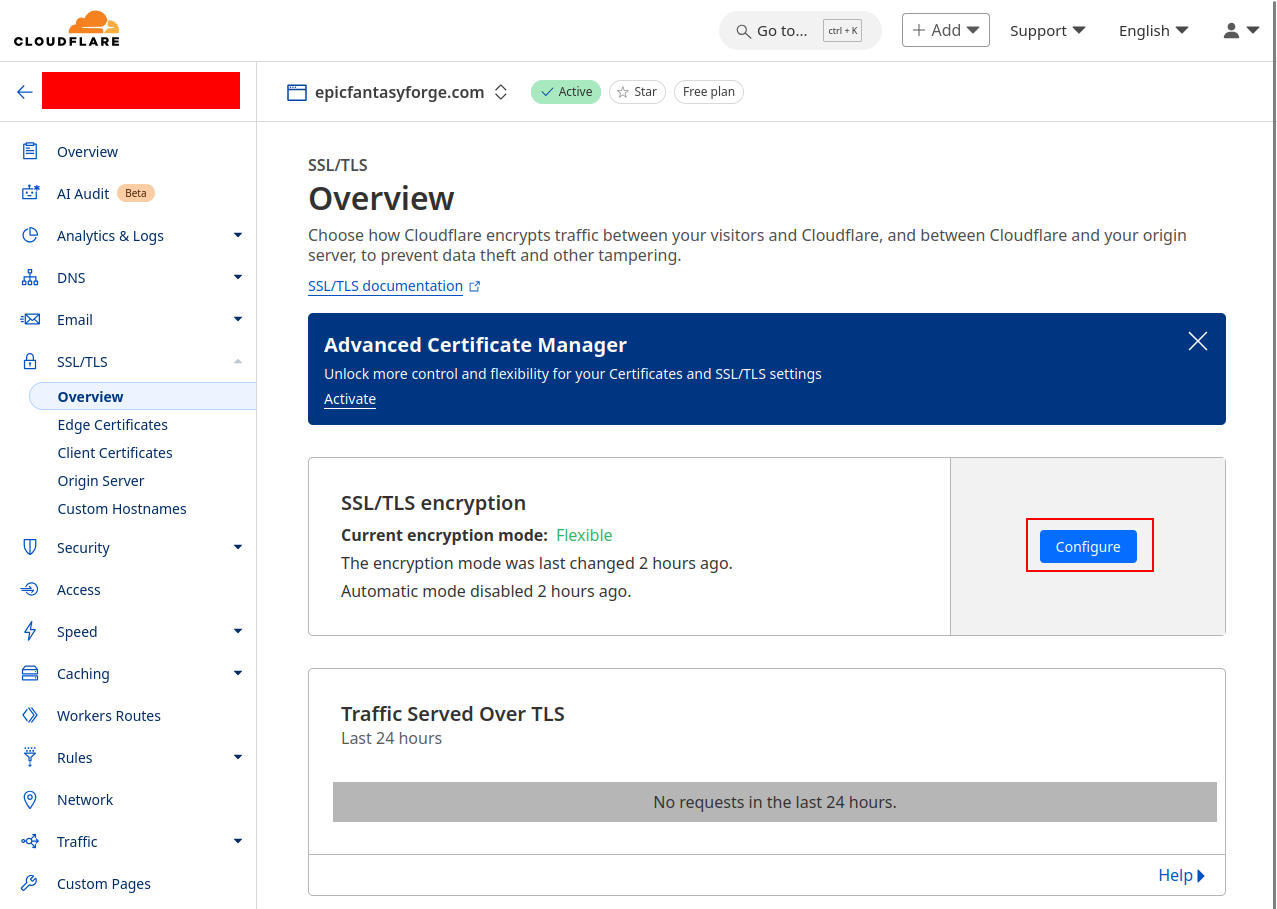This screenshot has height=909, width=1277.
Task: Click the Network location pin icon
Action: (30, 799)
